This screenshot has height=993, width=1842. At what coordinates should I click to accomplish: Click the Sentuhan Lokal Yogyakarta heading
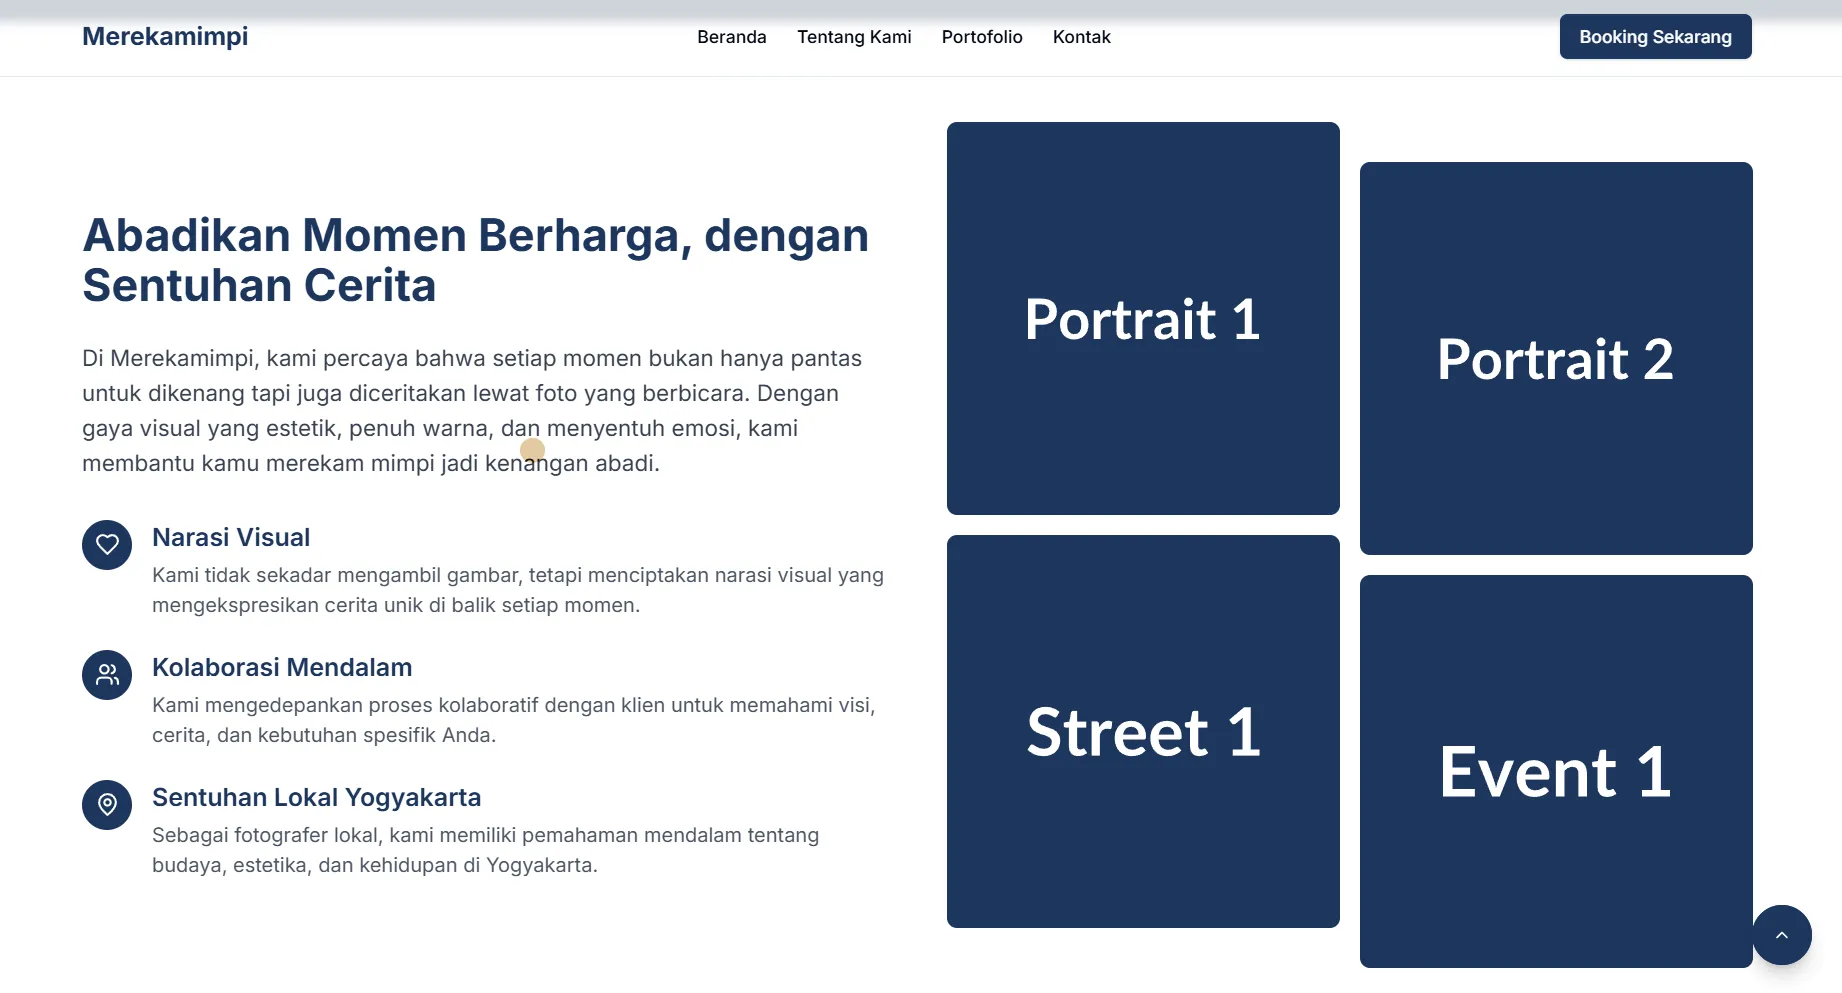click(316, 797)
